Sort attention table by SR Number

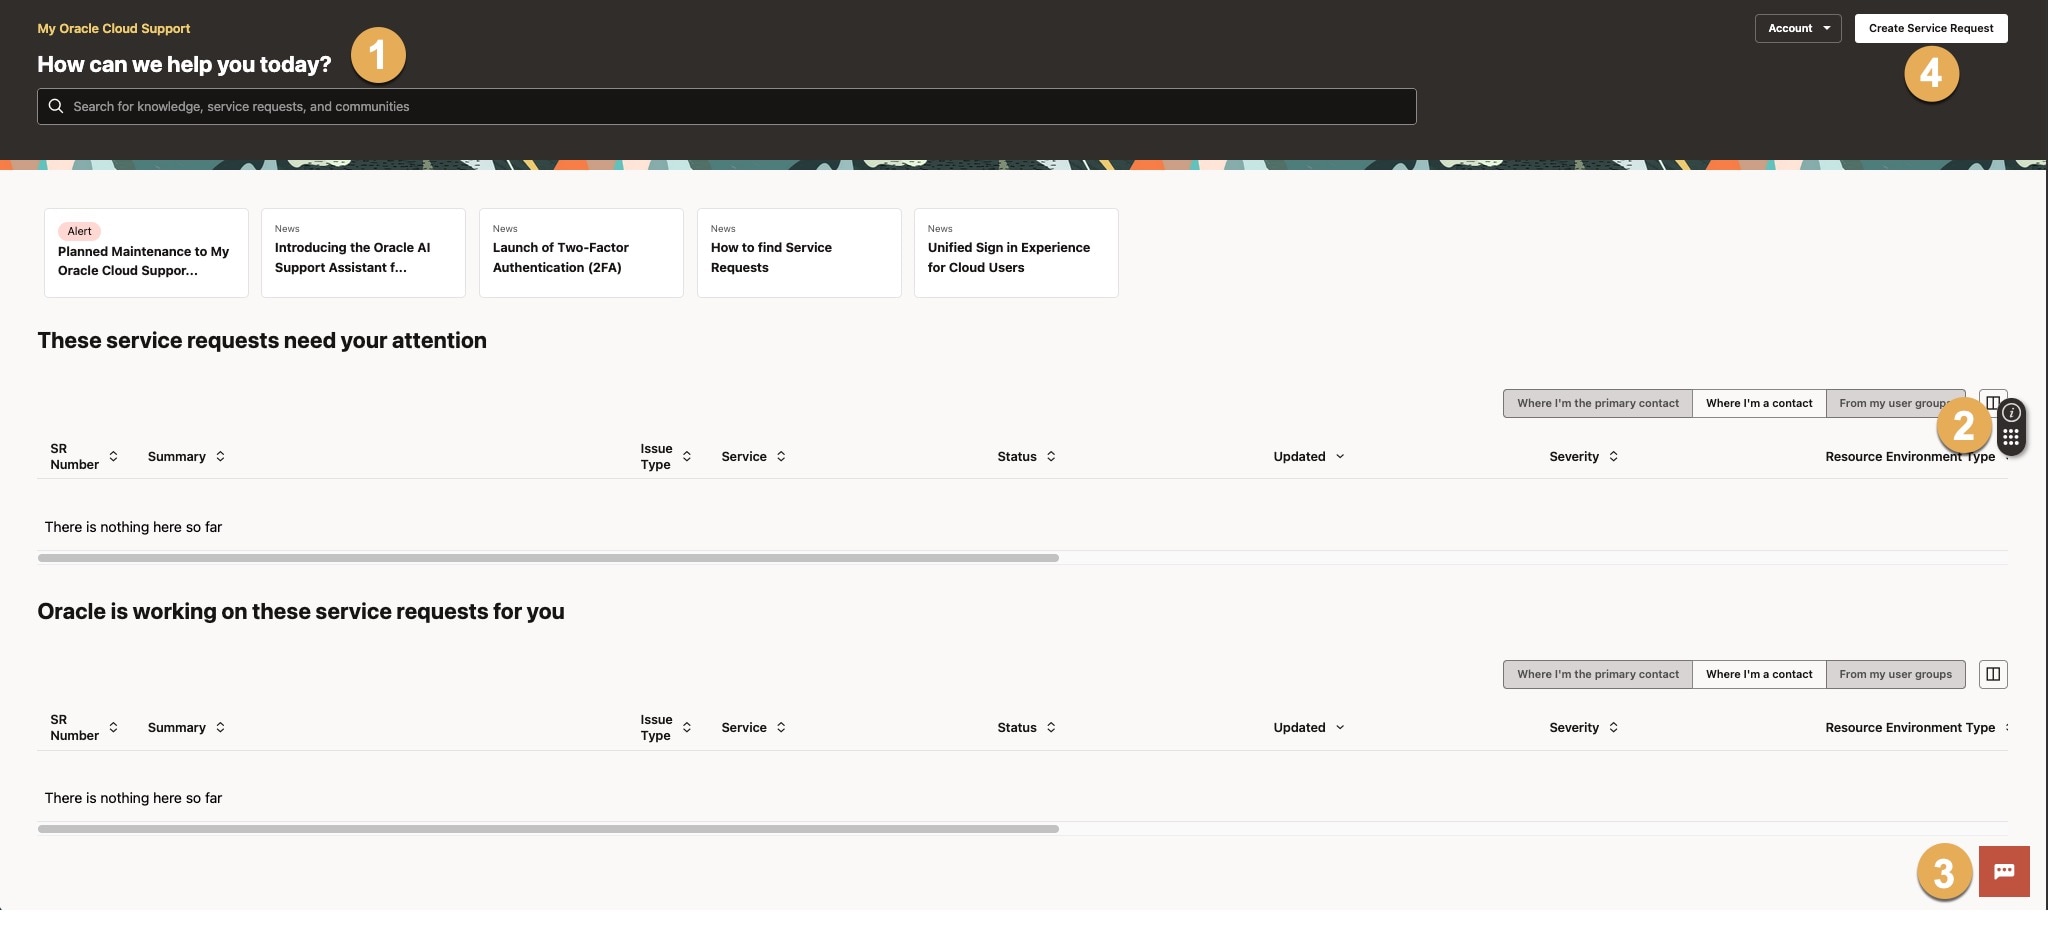(x=113, y=456)
